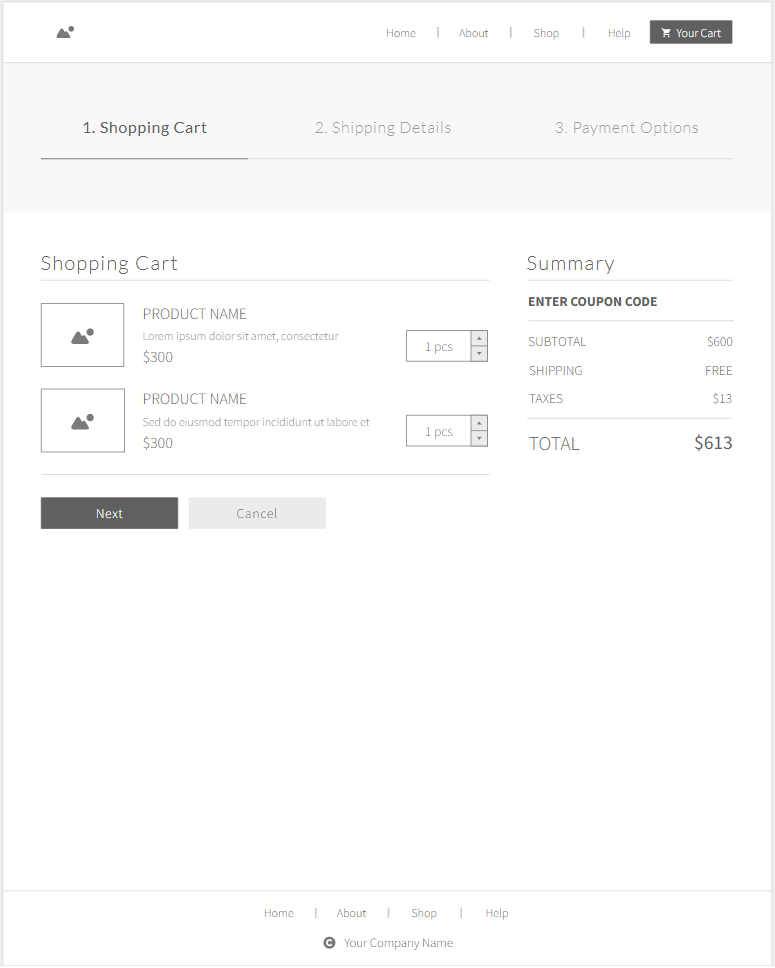Go to Home in top navigation
The image size is (775, 968).
401,33
